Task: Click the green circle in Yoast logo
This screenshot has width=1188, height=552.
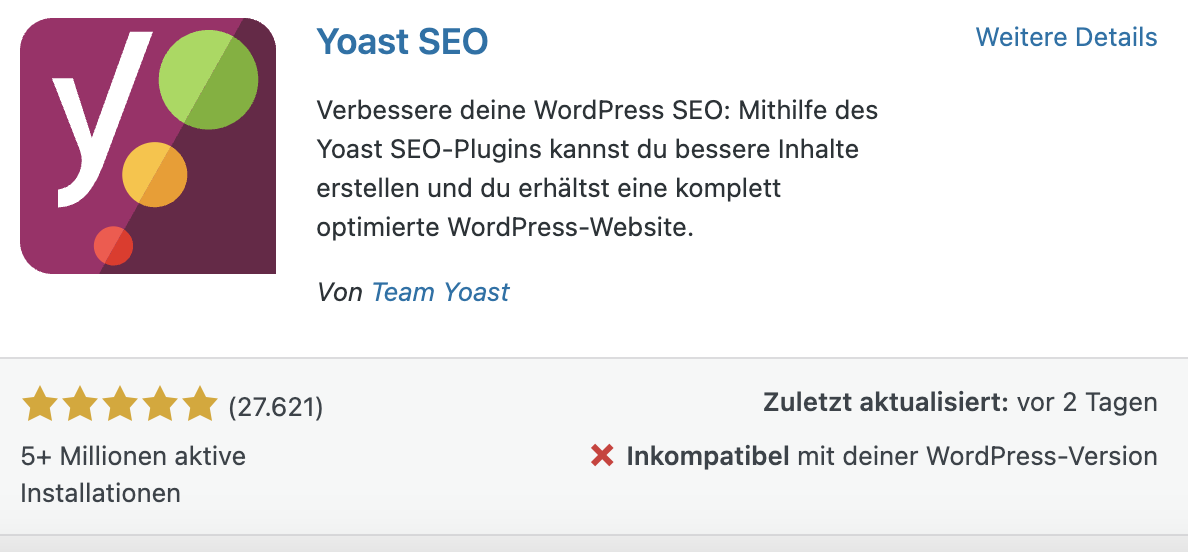Action: click(208, 80)
